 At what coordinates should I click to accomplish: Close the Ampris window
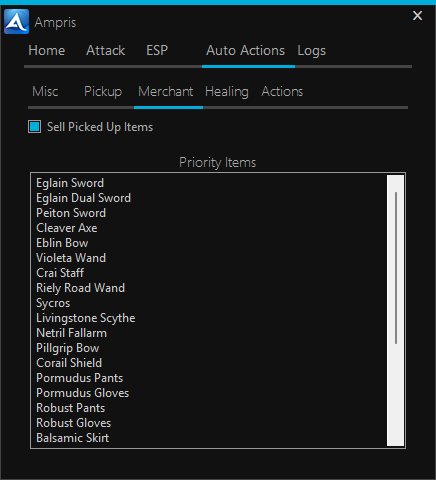(417, 15)
